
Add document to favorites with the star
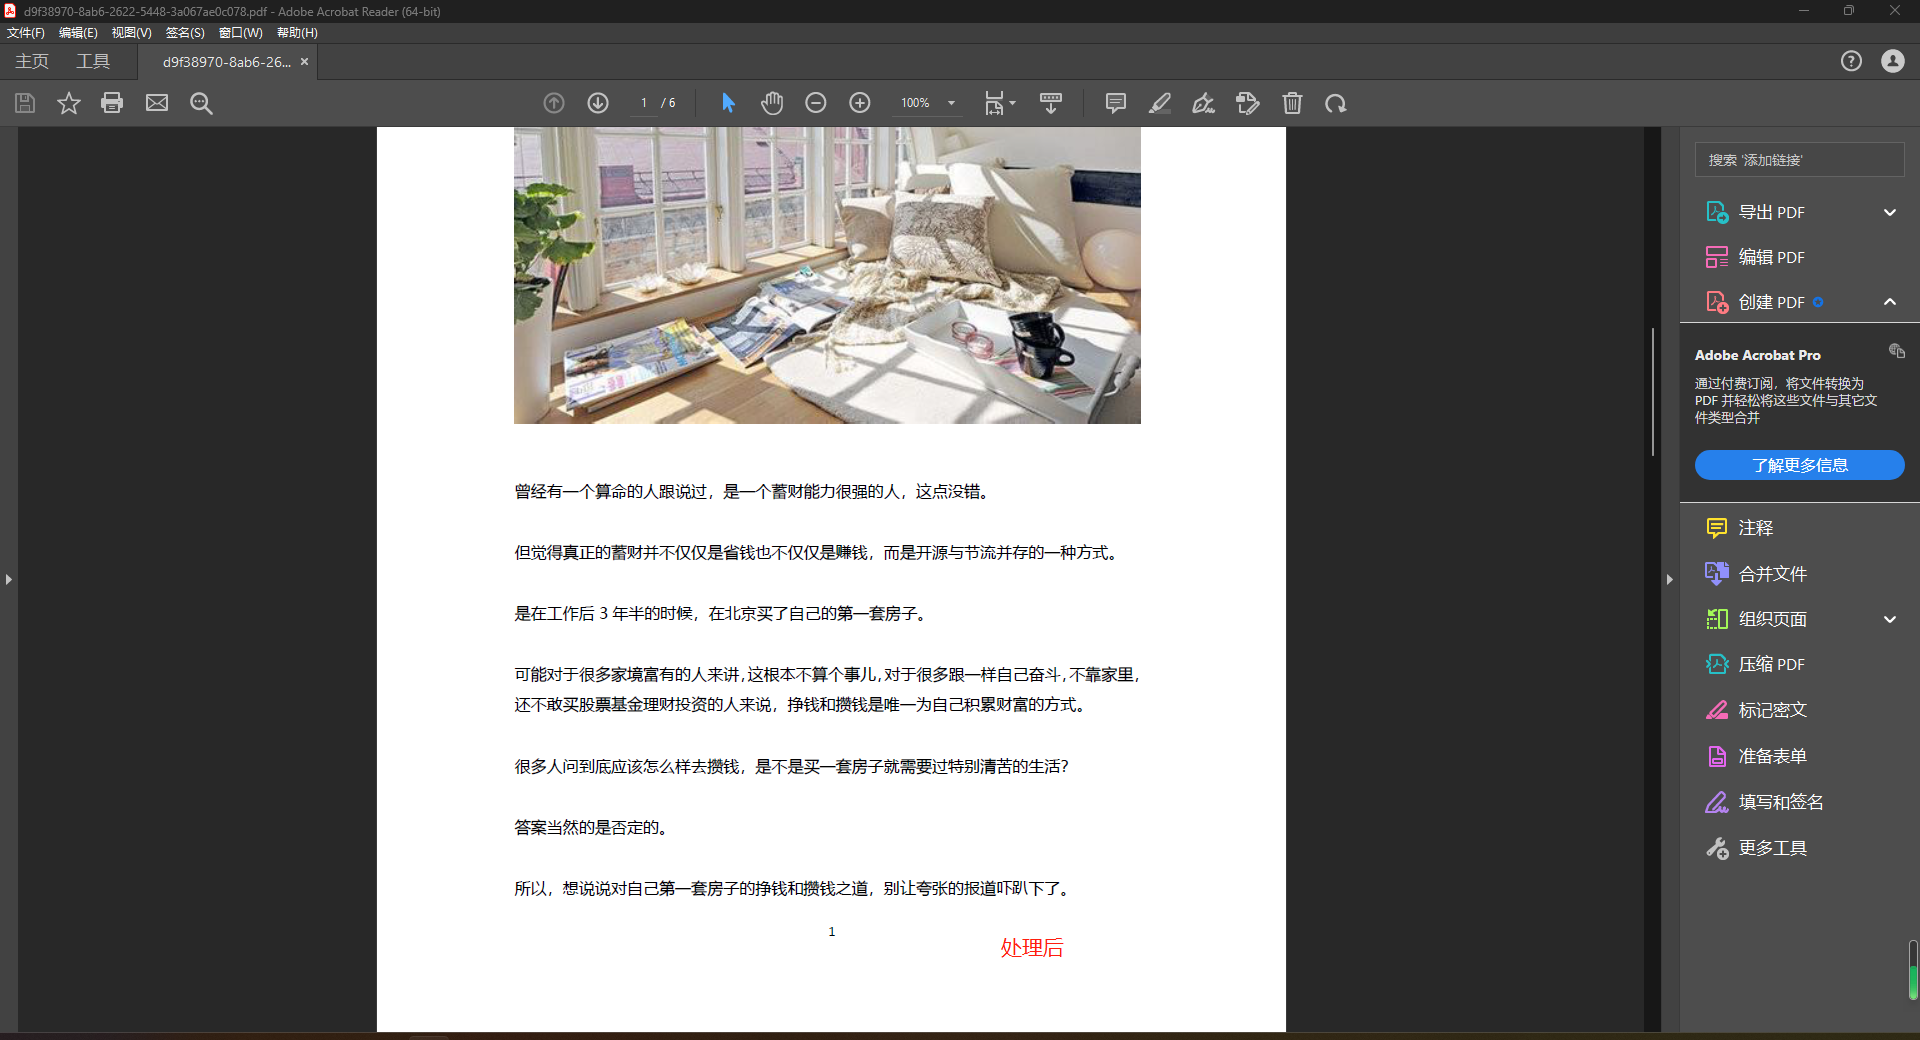68,103
